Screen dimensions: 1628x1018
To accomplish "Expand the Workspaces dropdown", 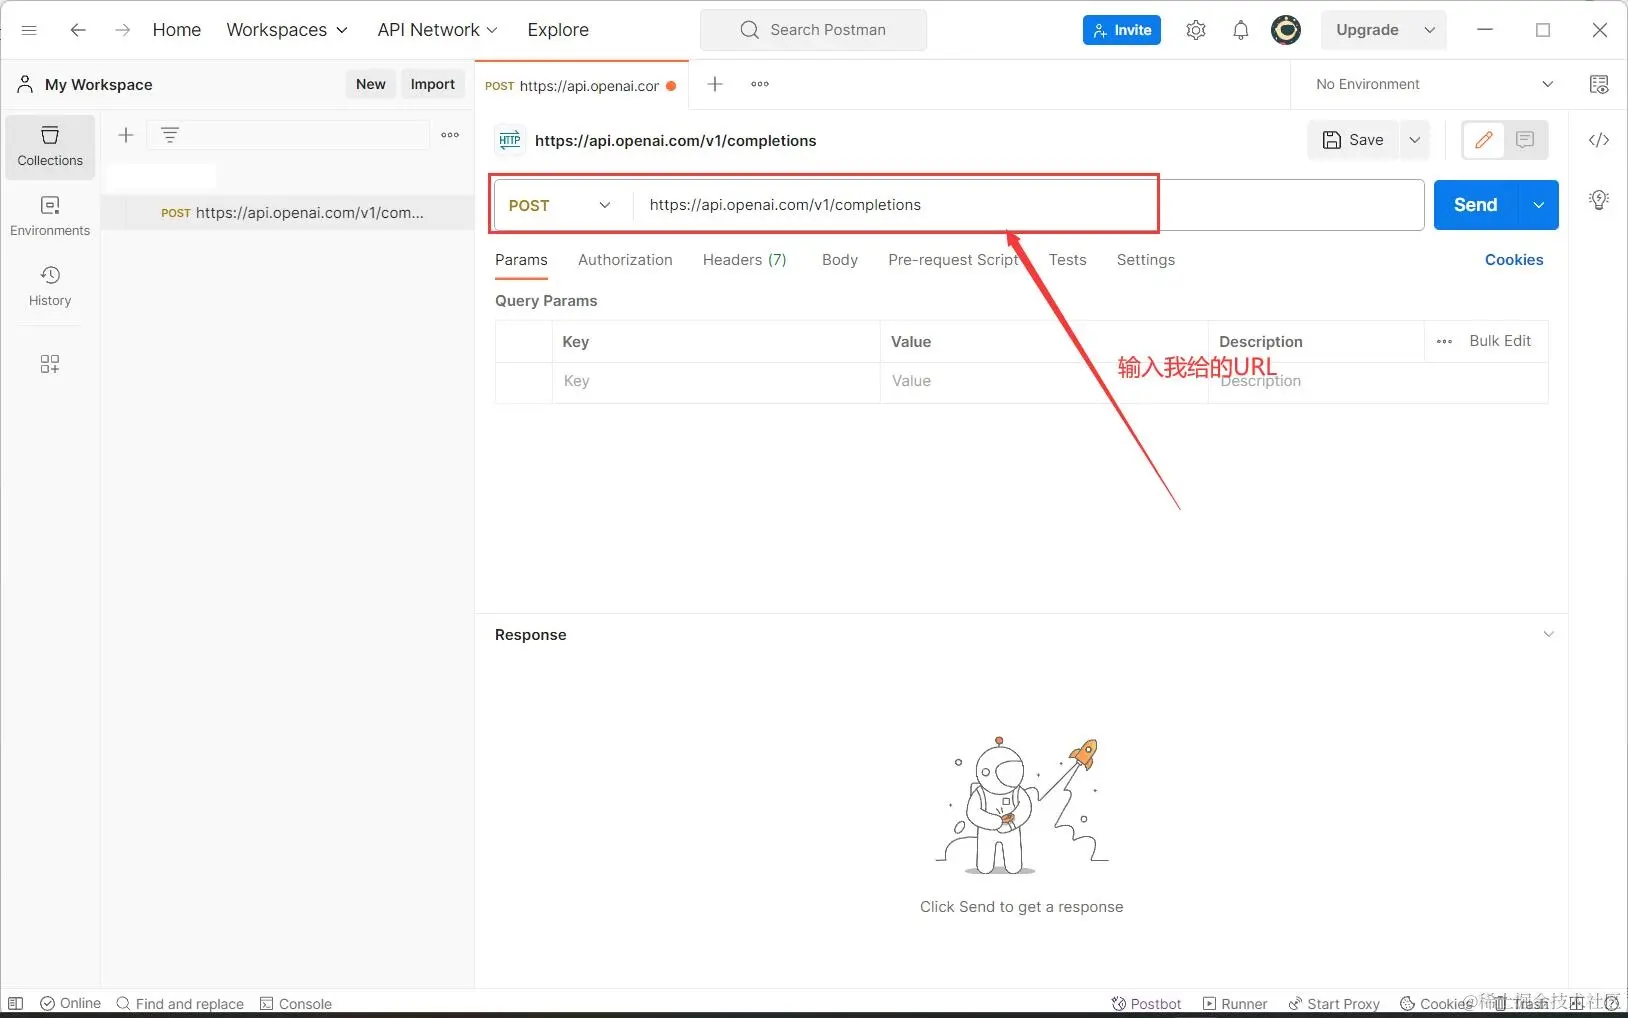I will tap(287, 30).
